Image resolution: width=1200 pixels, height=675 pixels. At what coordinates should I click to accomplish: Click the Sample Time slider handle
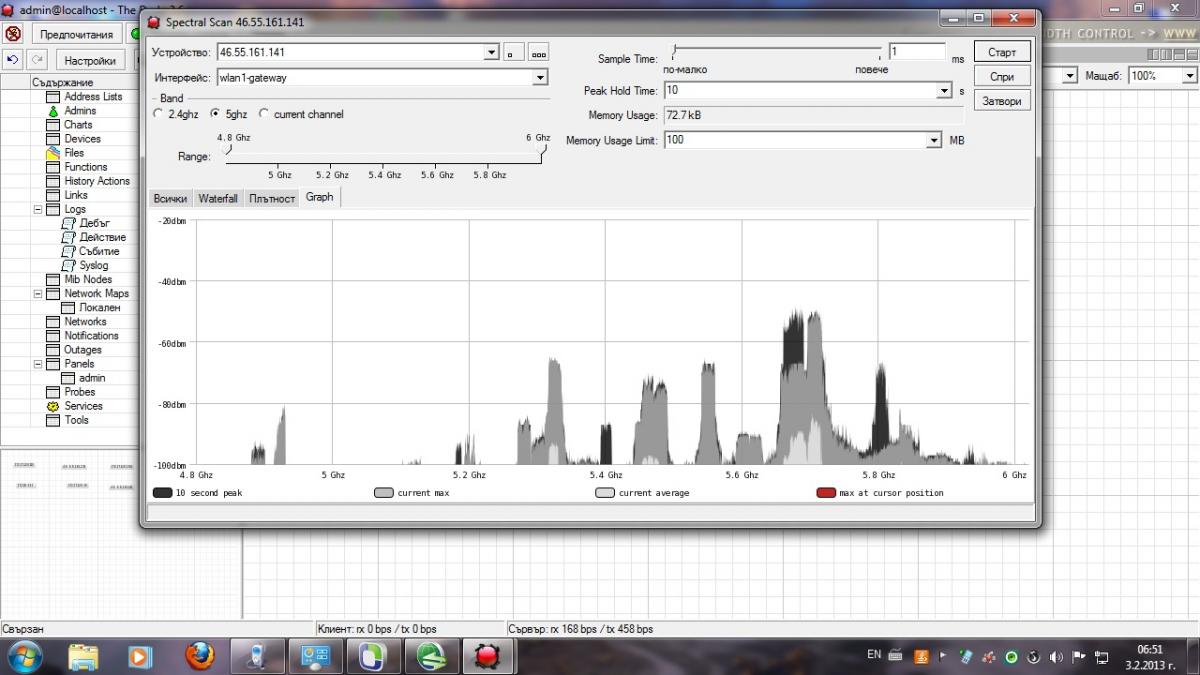[675, 50]
